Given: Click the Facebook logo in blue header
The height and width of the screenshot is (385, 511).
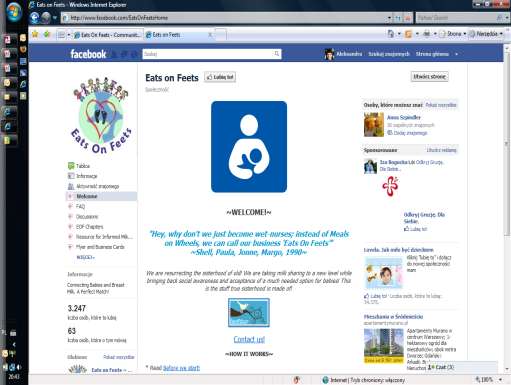Looking at the screenshot, I should 88,54.
